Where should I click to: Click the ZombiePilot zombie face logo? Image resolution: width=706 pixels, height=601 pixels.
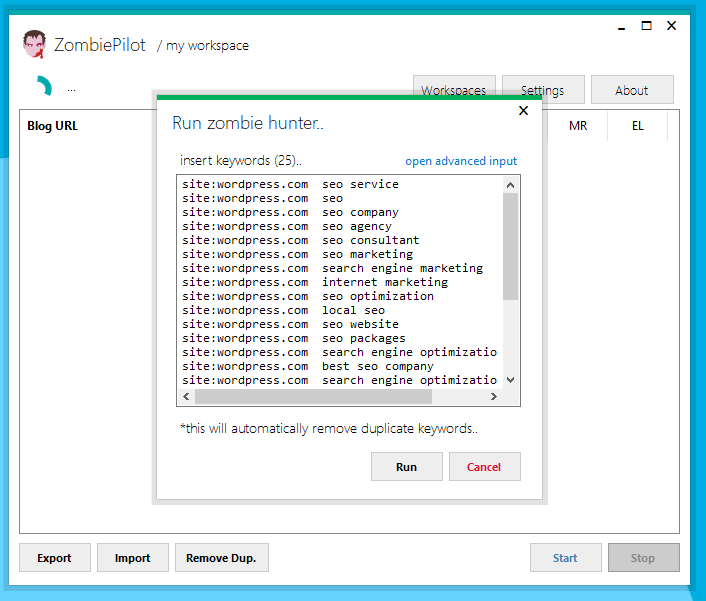click(x=35, y=44)
